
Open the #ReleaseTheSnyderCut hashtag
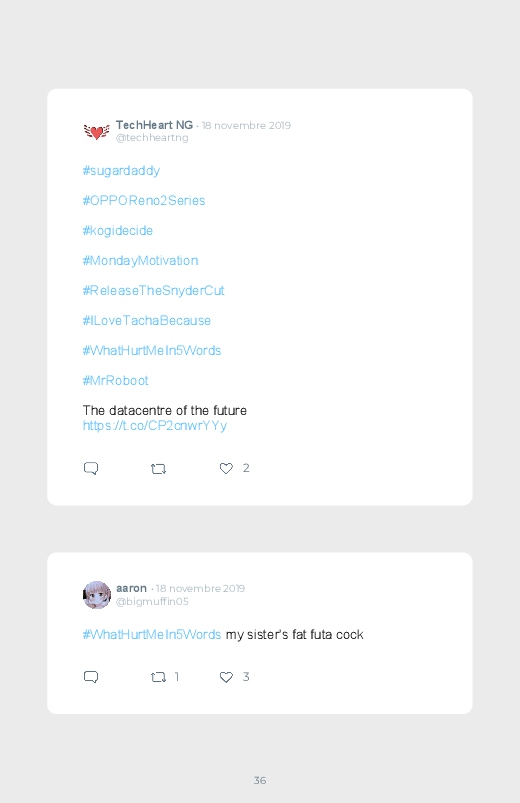[154, 290]
